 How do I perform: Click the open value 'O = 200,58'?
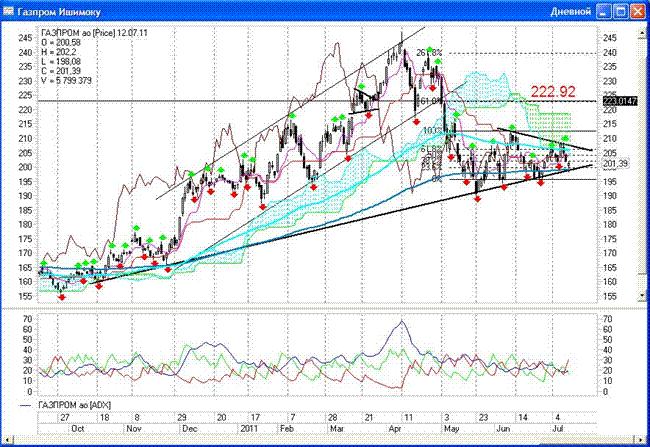[61, 42]
